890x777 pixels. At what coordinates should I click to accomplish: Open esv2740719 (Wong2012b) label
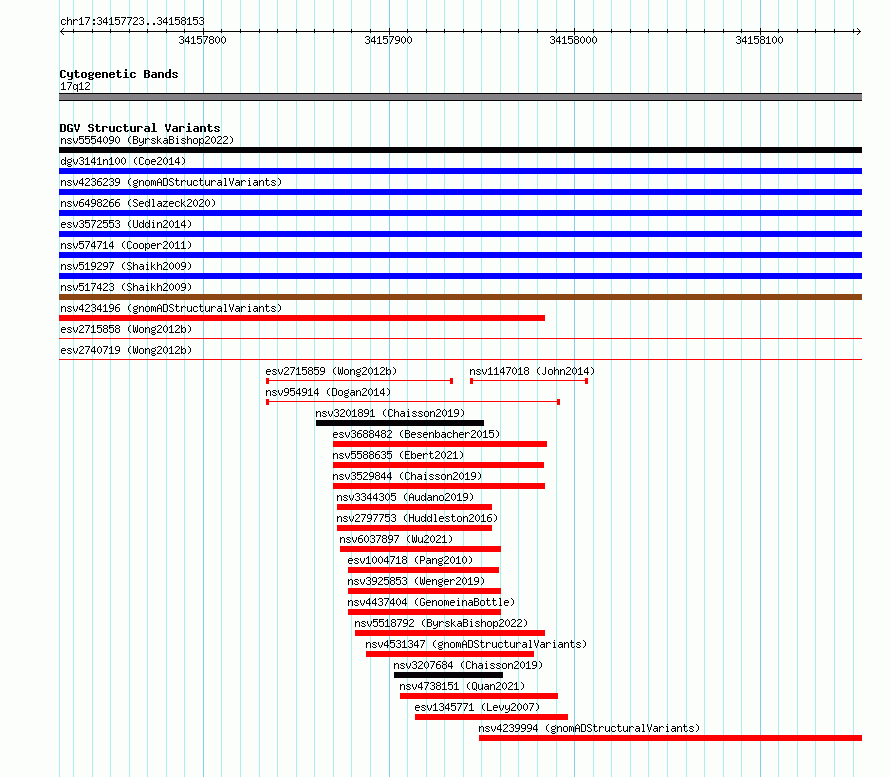[126, 350]
